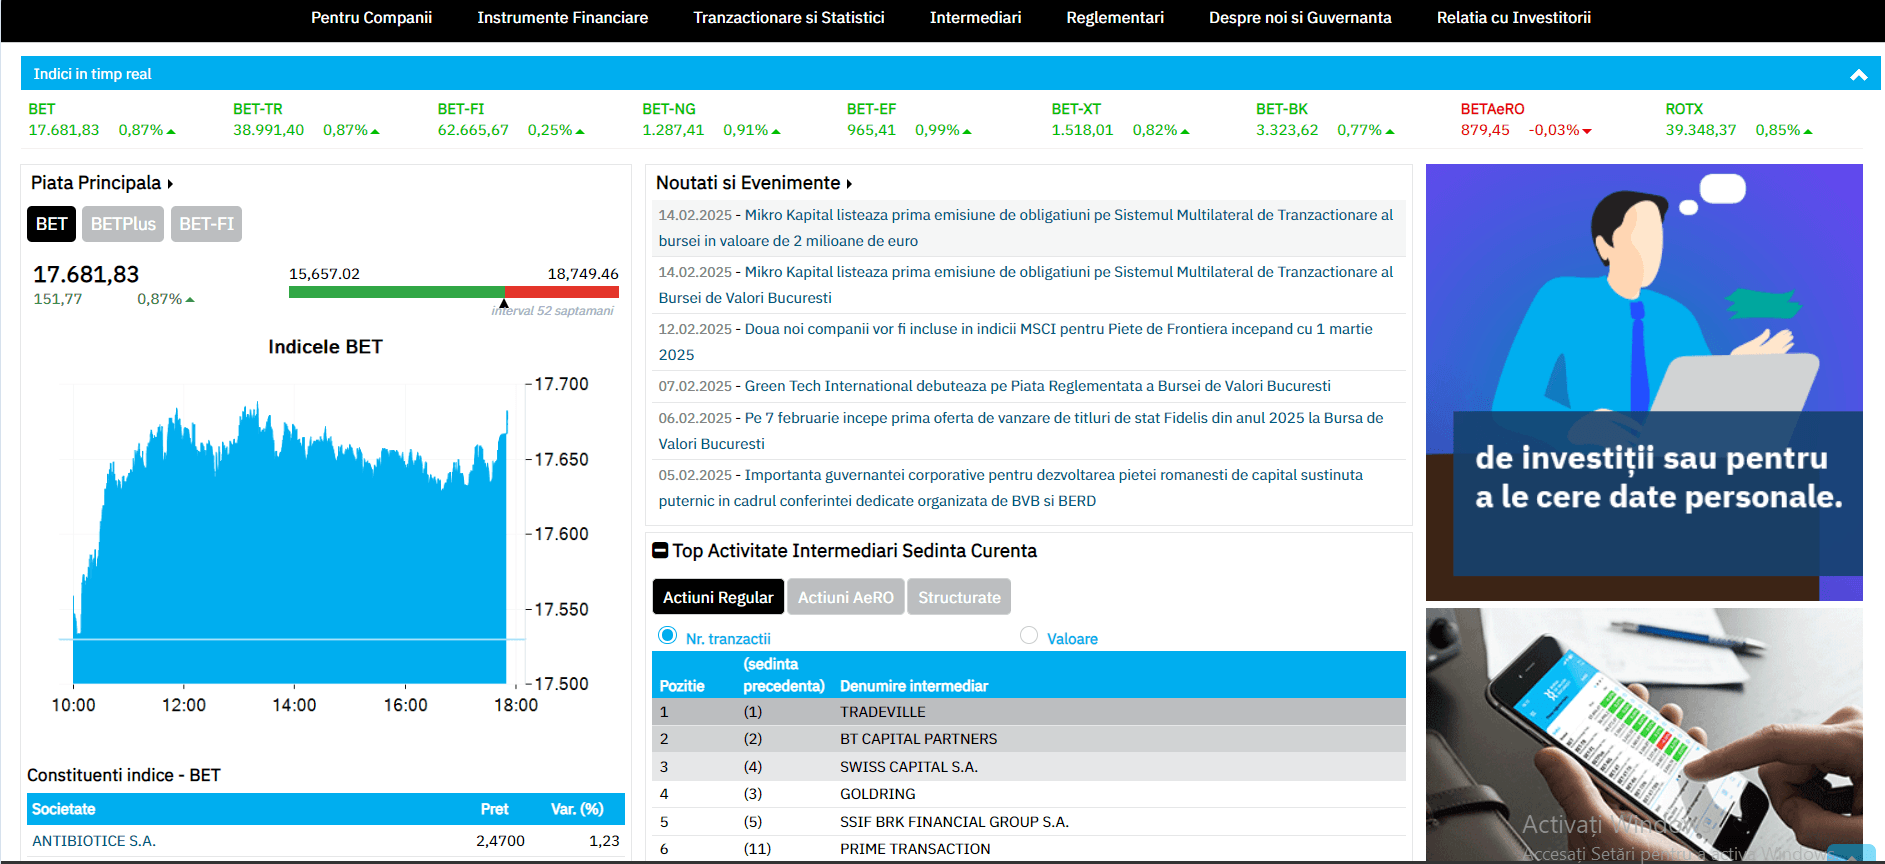
Task: Open BETAeRO index link
Action: pyautogui.click(x=1492, y=109)
